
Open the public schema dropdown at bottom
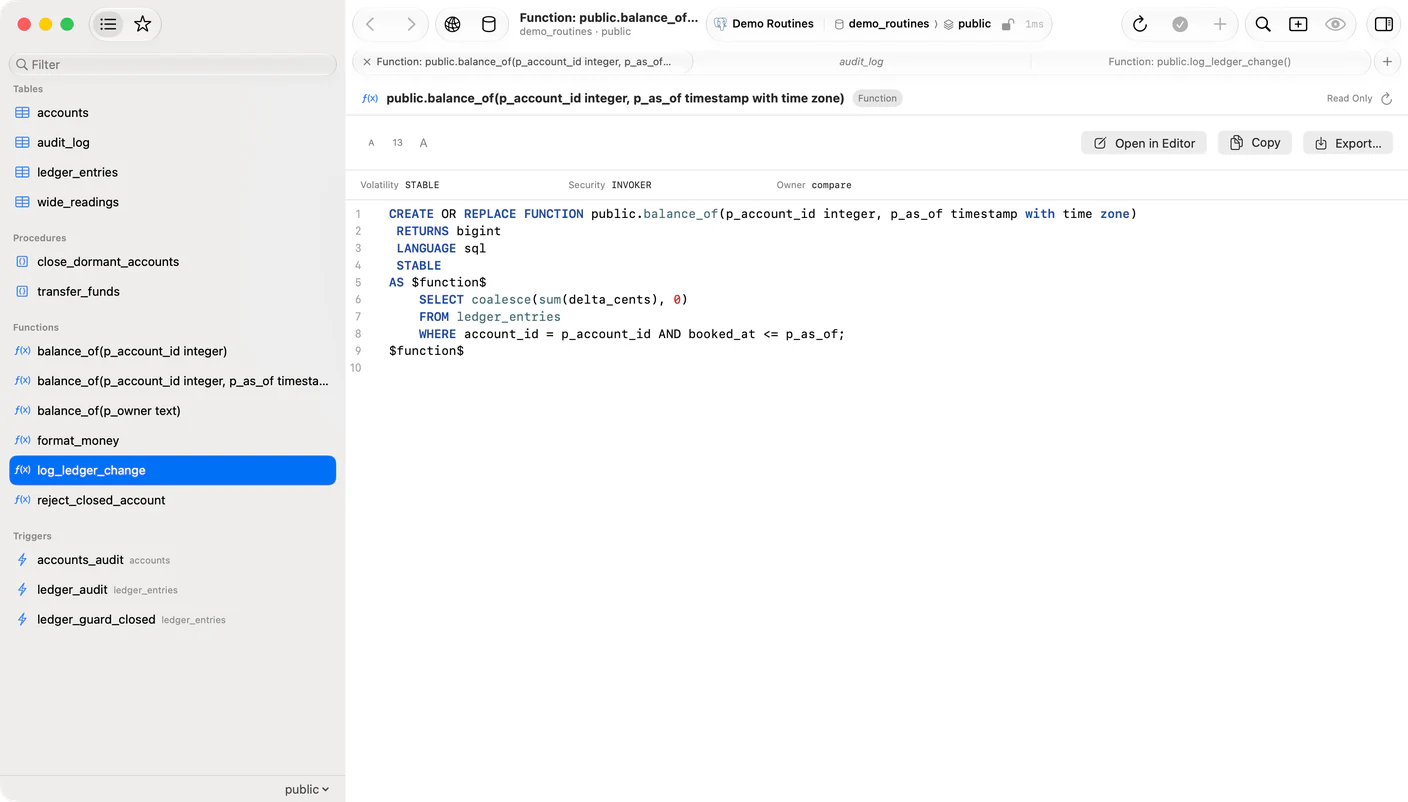pos(307,789)
